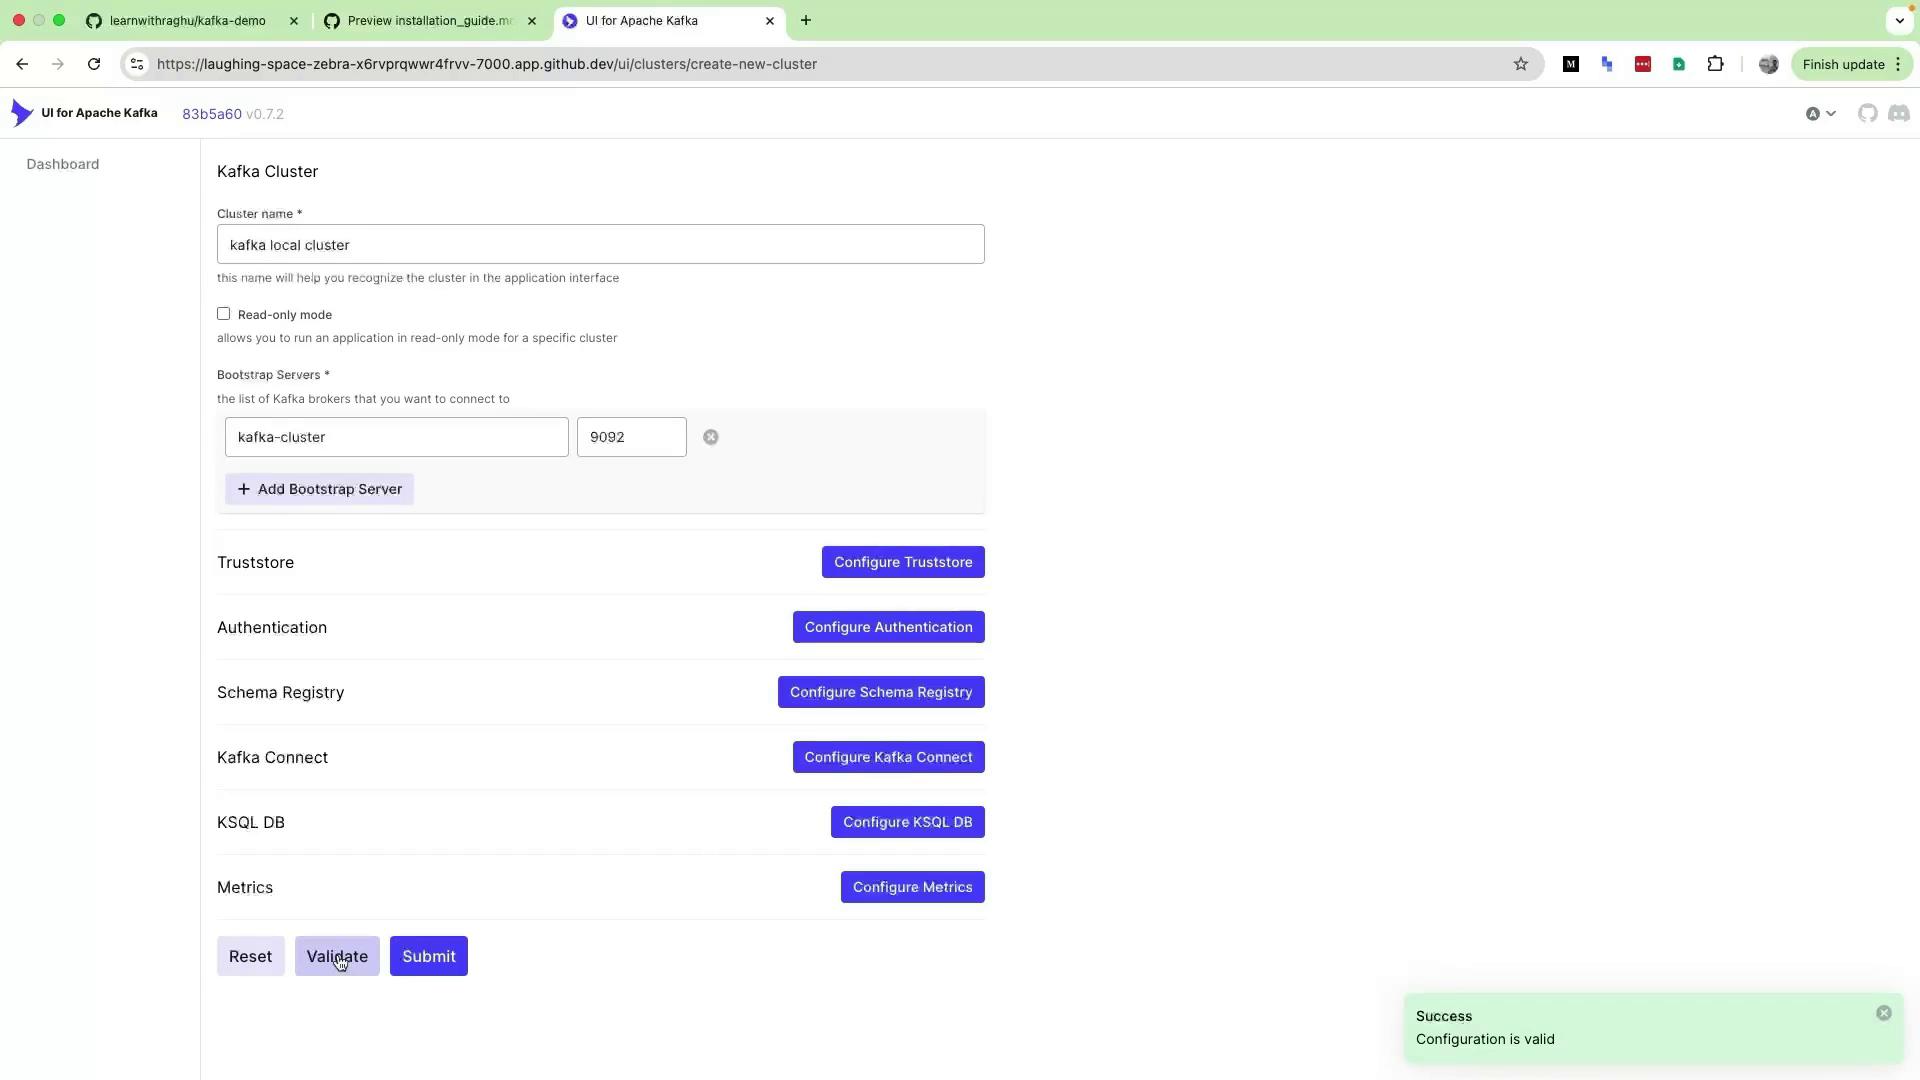Click Submit button
The image size is (1920, 1080).
coord(428,957)
